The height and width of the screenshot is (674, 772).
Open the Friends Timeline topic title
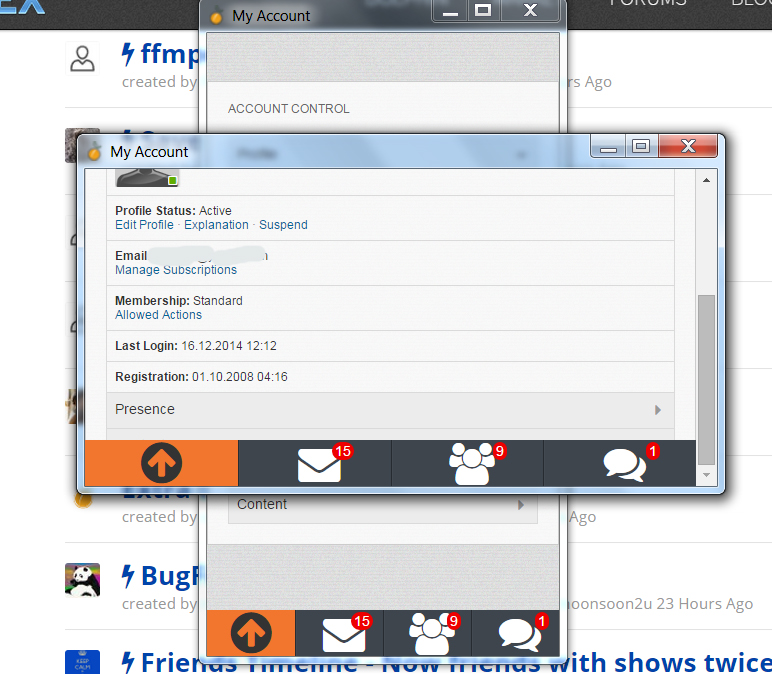tap(455, 662)
